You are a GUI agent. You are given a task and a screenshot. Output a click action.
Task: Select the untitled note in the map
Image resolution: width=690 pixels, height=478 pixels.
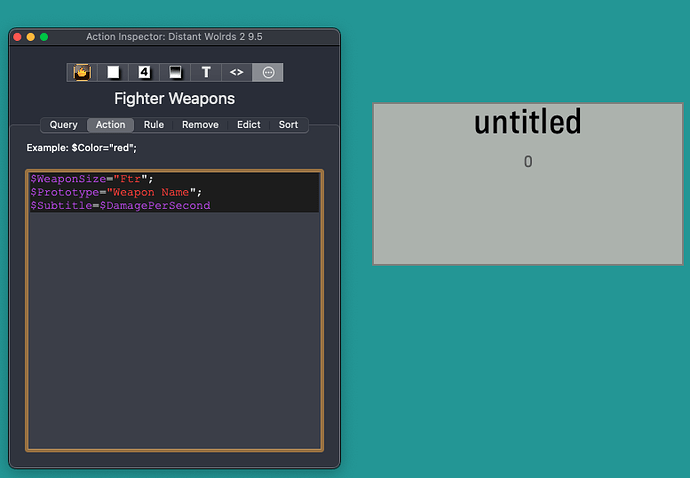[x=528, y=184]
